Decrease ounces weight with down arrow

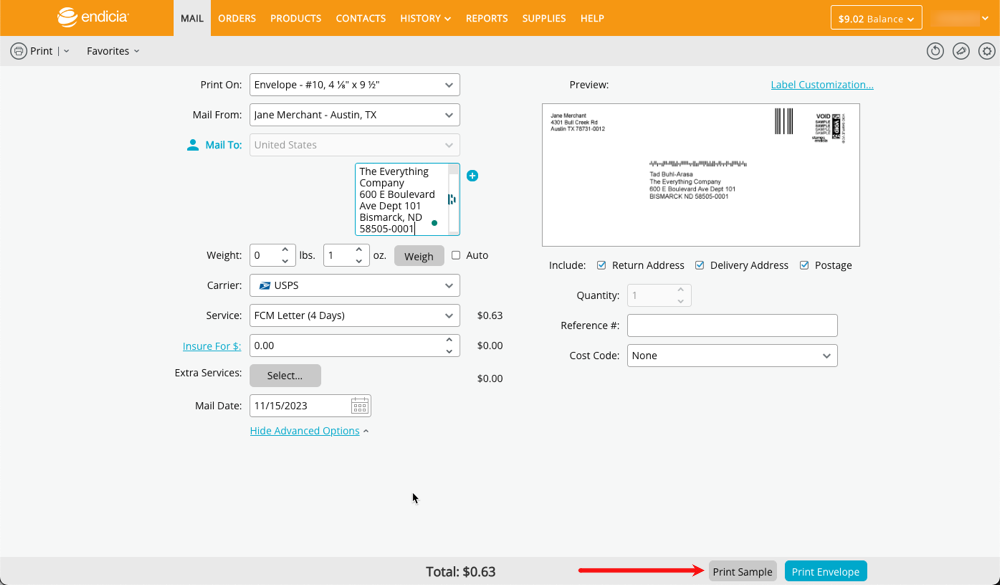(359, 261)
